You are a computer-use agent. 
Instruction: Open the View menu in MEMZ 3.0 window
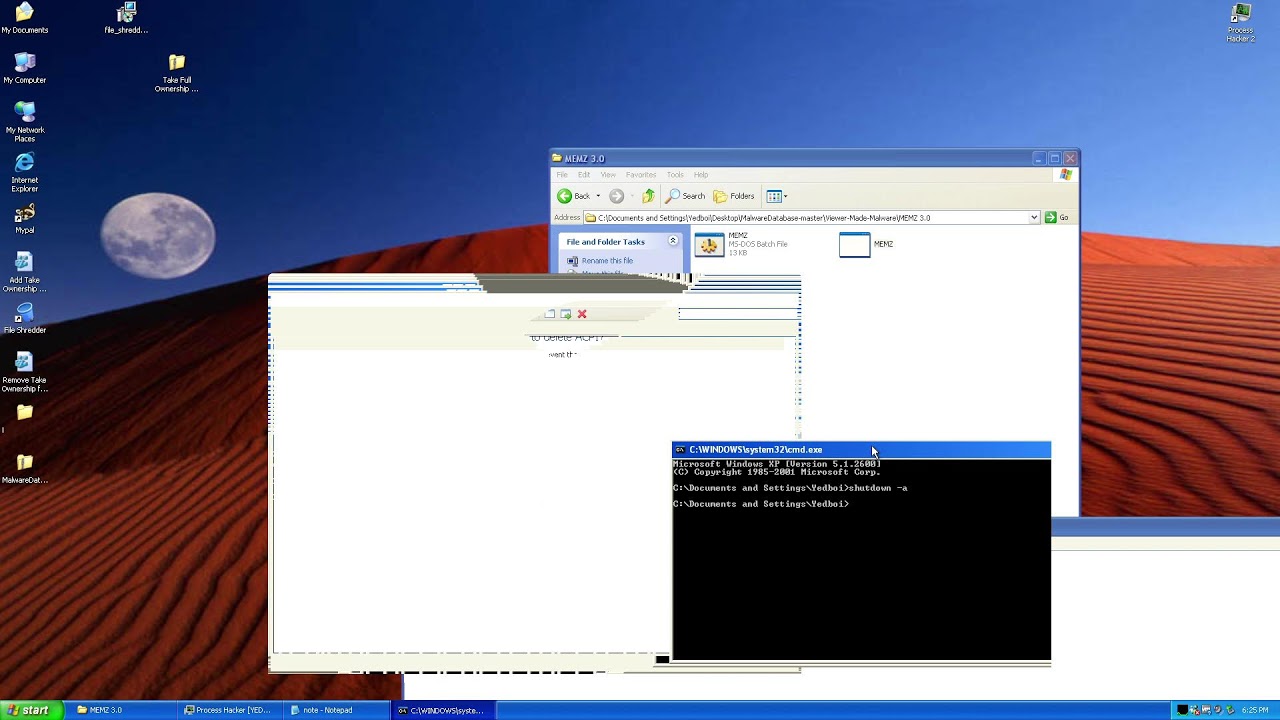608,175
